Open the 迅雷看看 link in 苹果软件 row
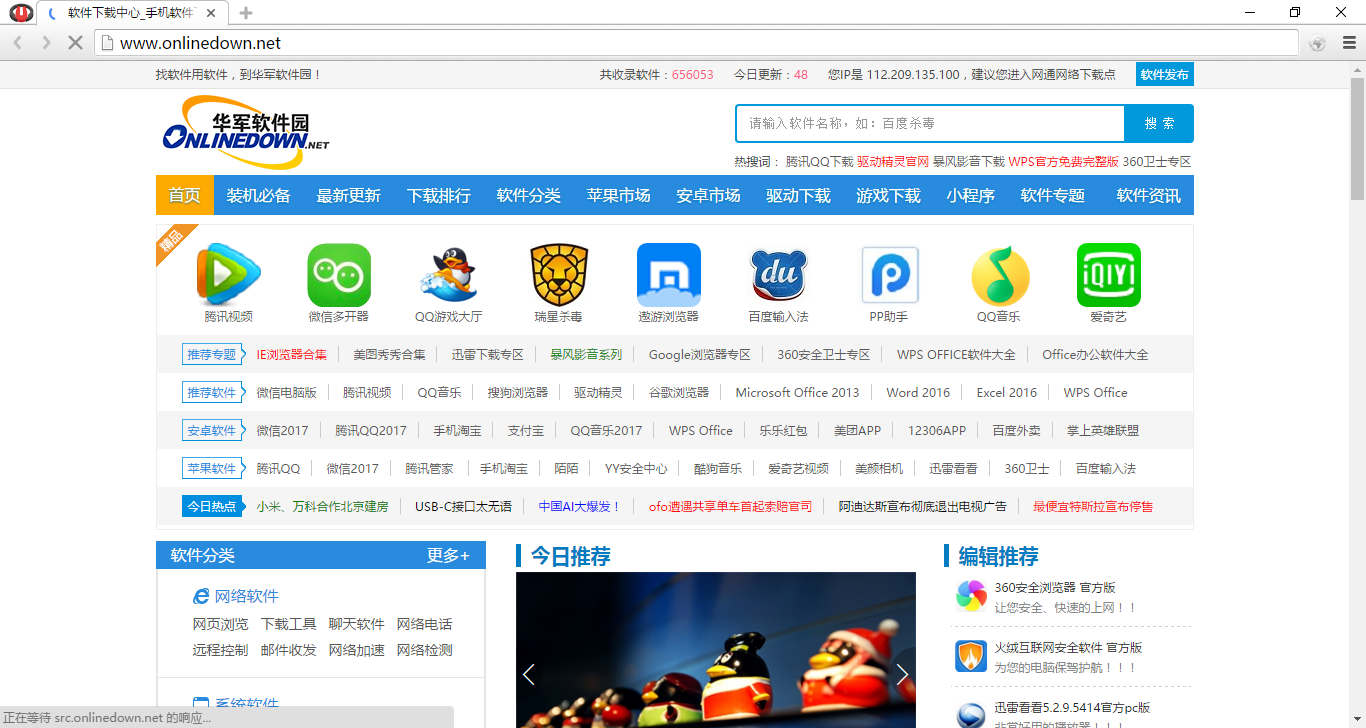 (x=953, y=468)
